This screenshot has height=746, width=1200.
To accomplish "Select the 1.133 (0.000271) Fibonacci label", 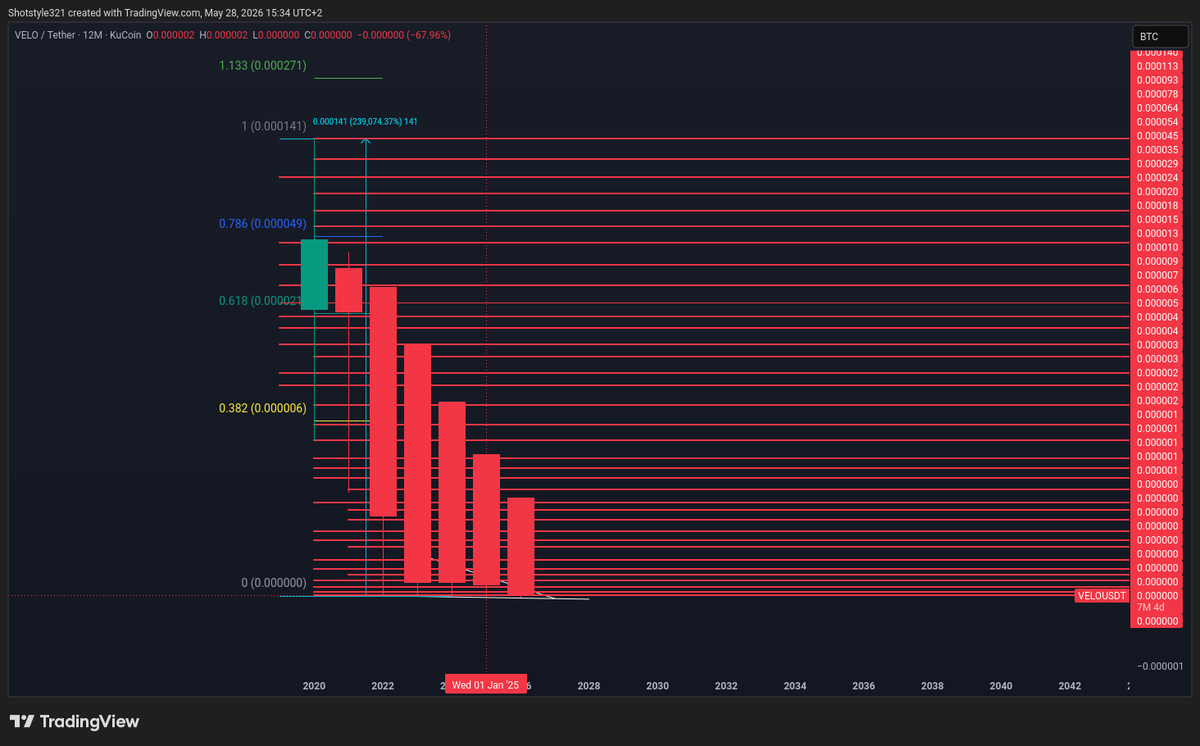I will point(263,66).
